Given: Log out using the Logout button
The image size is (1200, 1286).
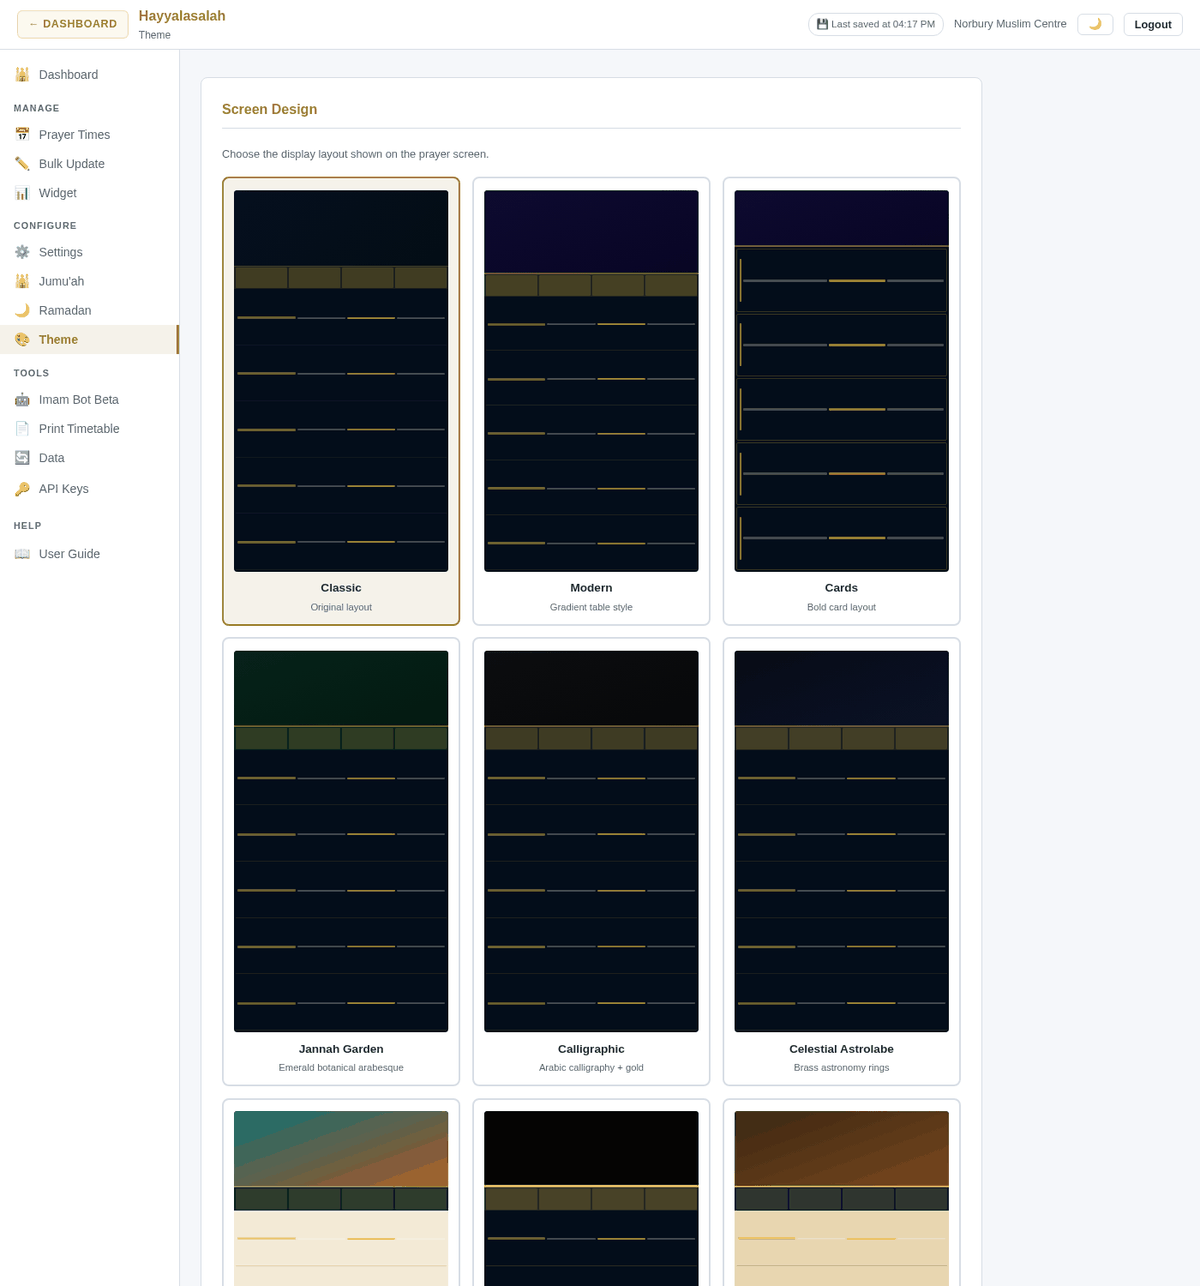Looking at the screenshot, I should [x=1153, y=24].
